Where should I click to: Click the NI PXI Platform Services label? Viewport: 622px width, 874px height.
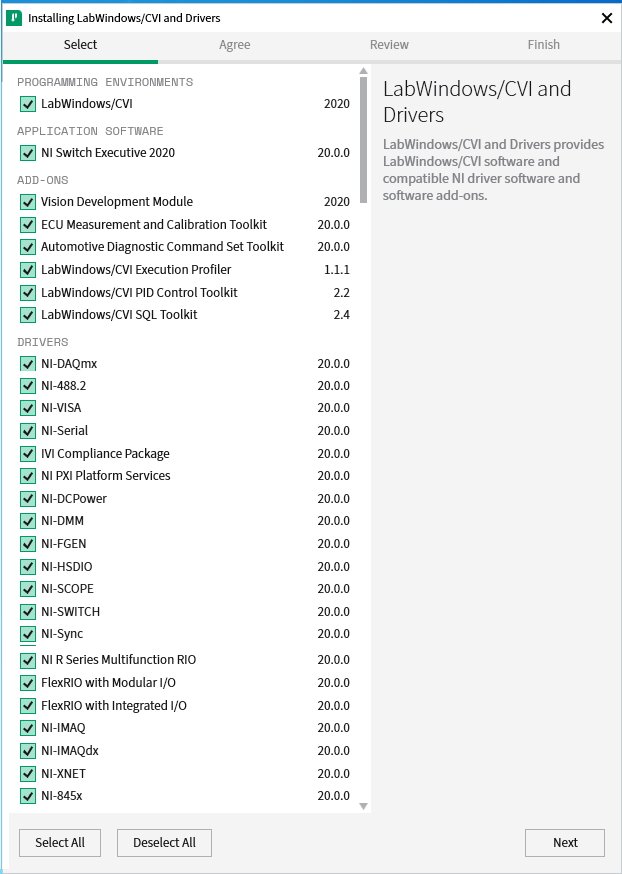pyautogui.click(x=106, y=476)
